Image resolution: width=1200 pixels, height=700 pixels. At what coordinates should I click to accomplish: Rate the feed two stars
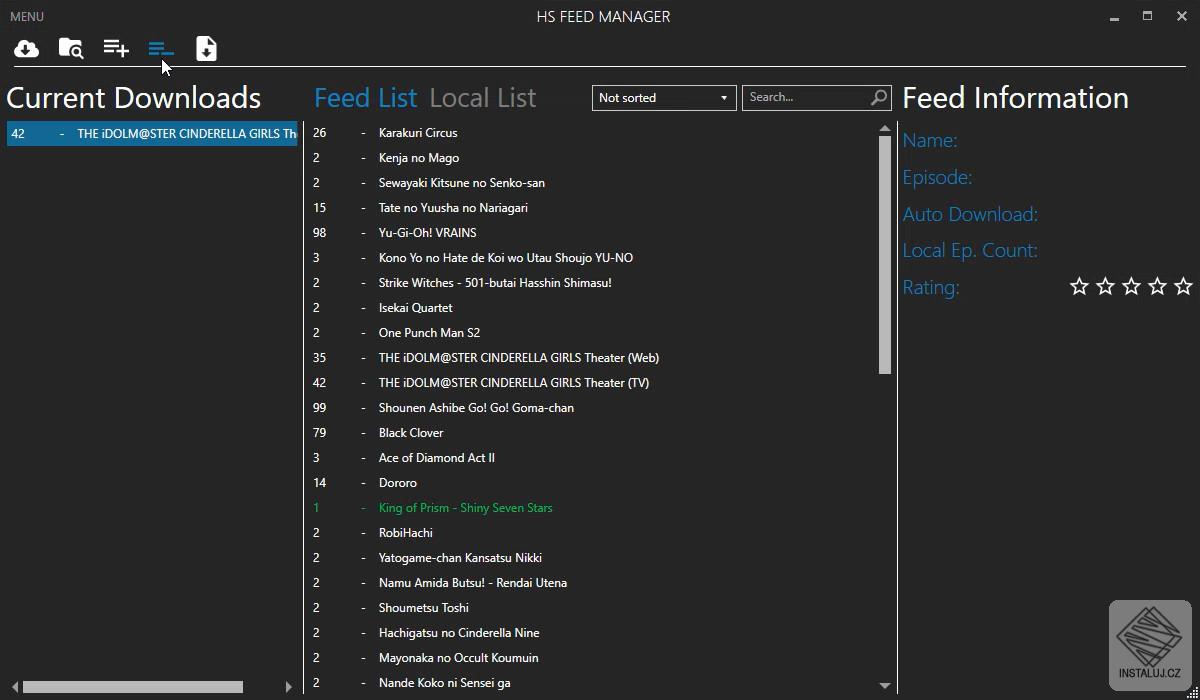click(1105, 287)
